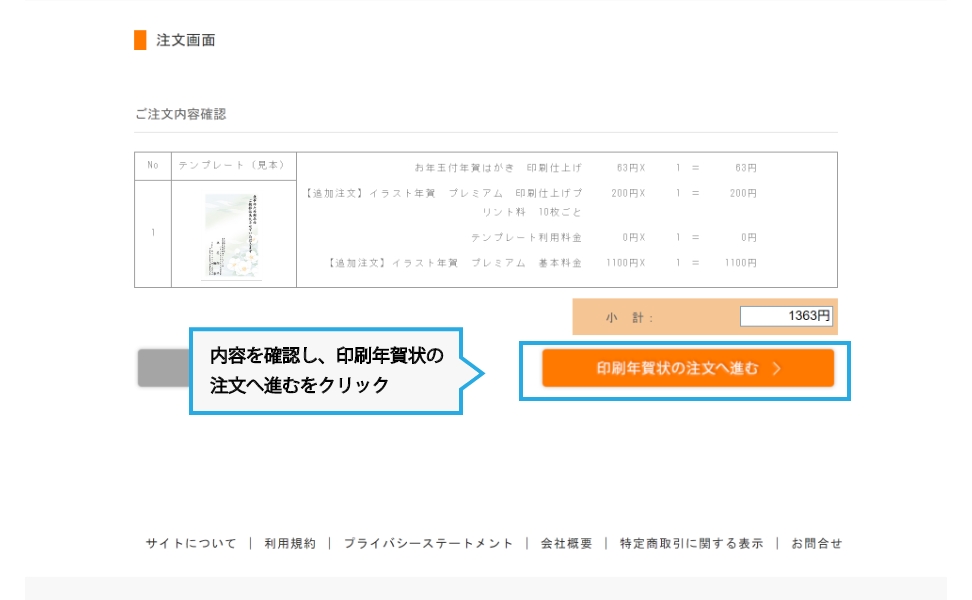Viewport: 972px width, 600px height.
Task: Select the プレミアム 基本料金 row text
Action: [x=455, y=263]
